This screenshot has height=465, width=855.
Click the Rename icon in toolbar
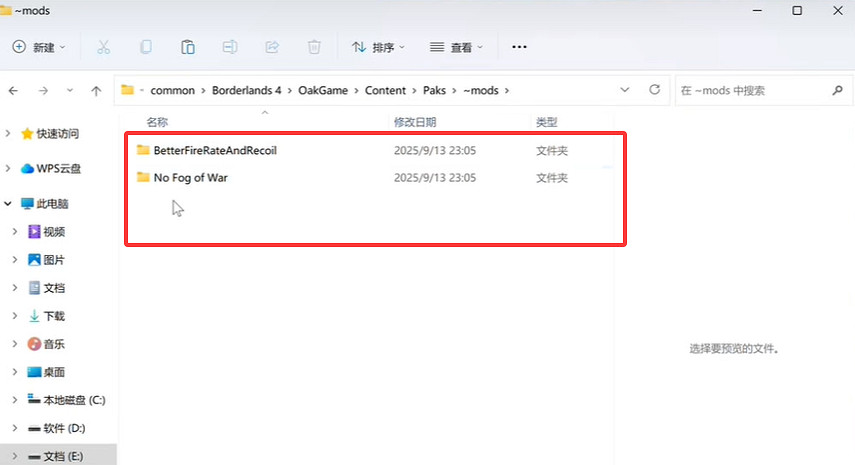[x=230, y=47]
